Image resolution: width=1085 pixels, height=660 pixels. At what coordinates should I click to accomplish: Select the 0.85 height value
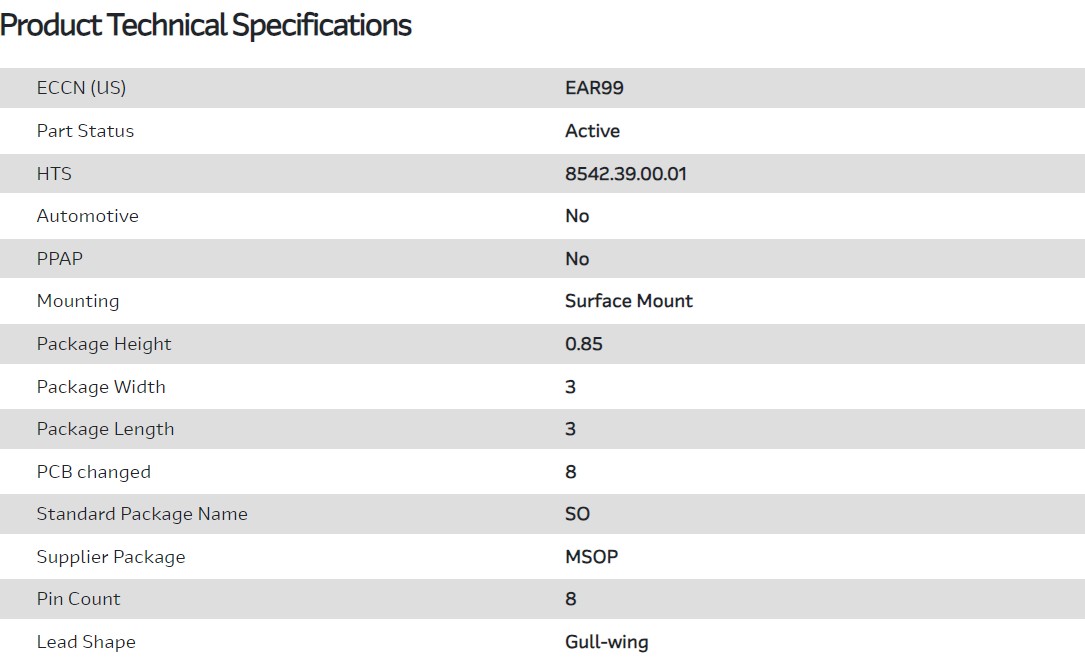point(584,344)
